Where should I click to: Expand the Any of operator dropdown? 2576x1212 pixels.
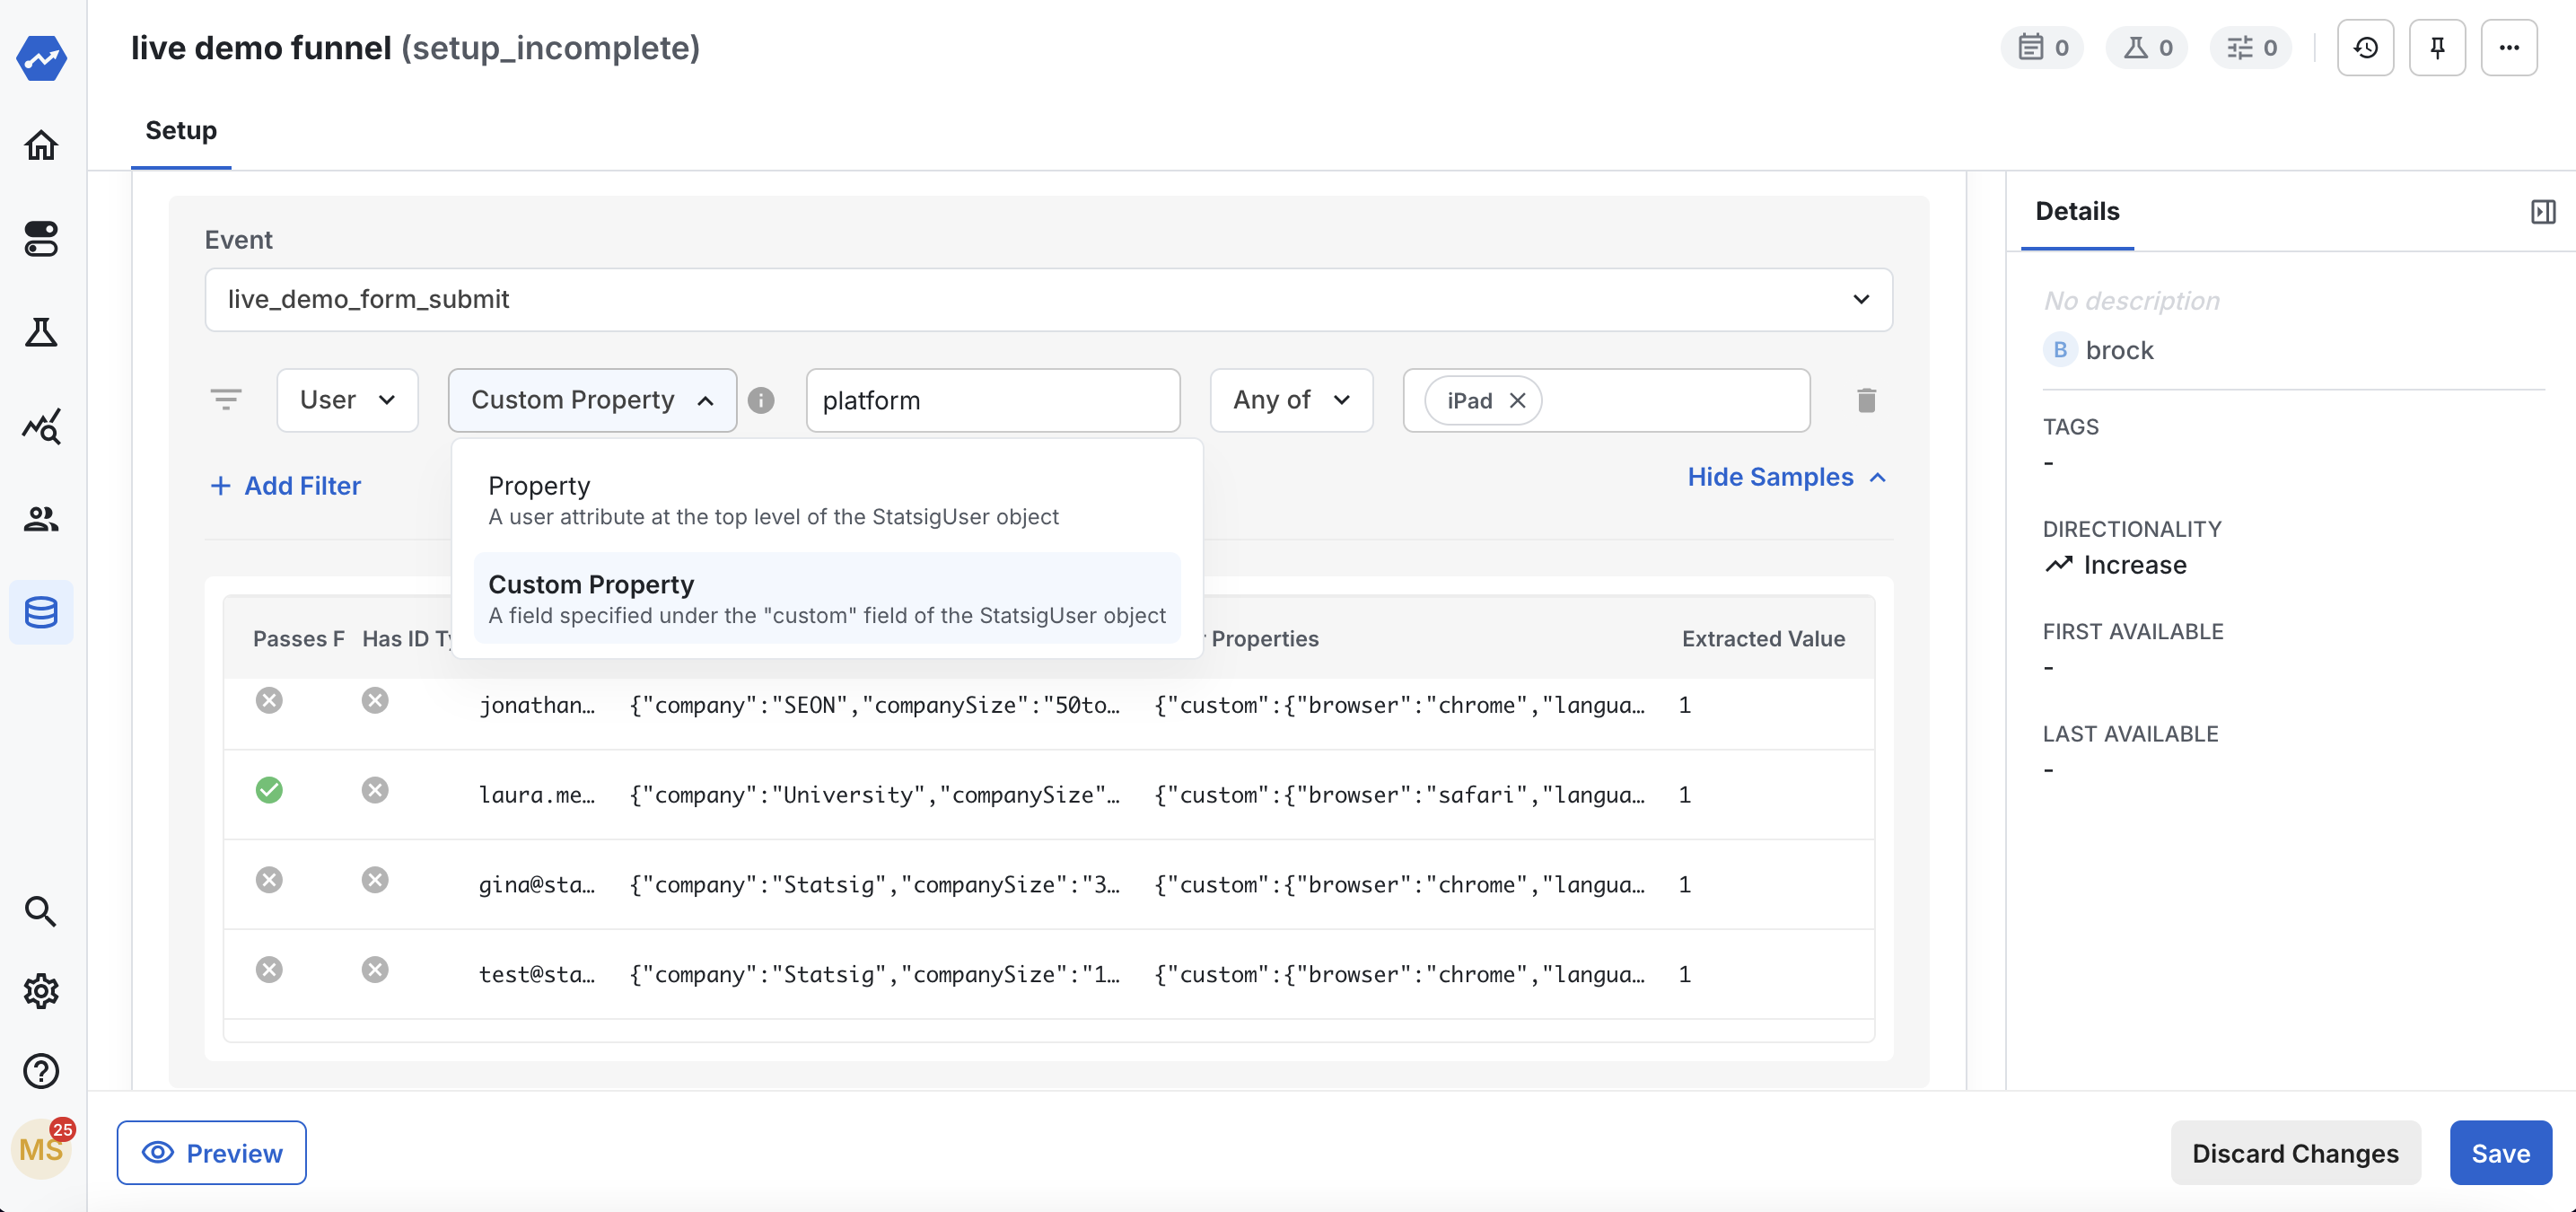coord(1292,400)
